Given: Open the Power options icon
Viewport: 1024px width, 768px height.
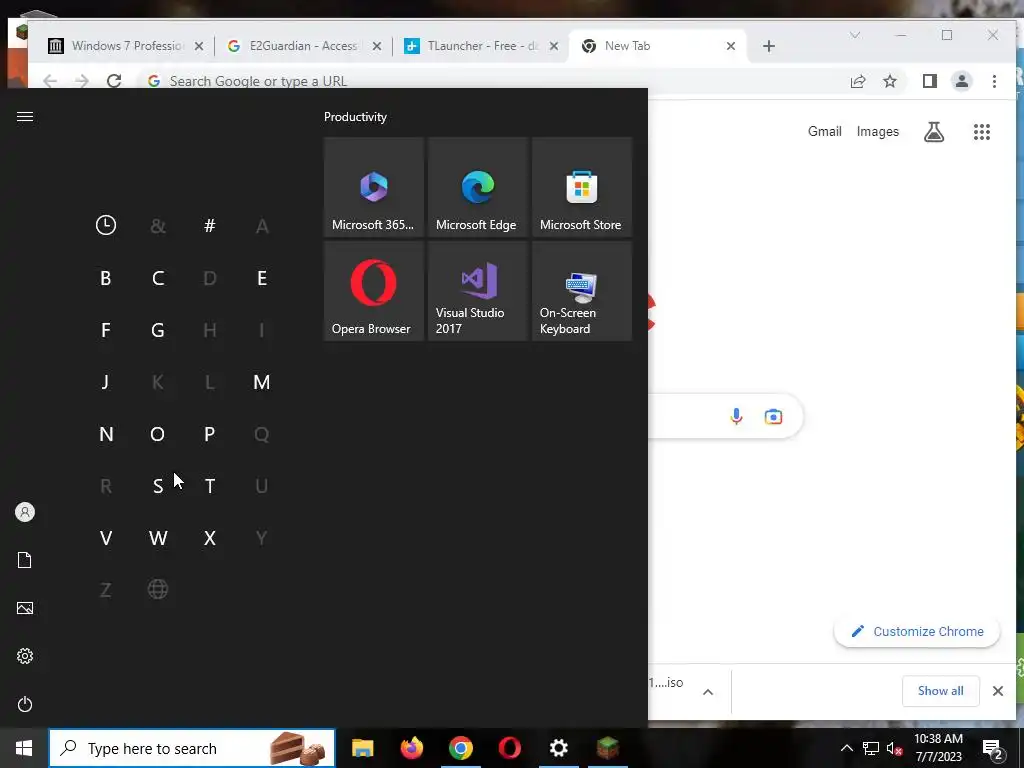Looking at the screenshot, I should pyautogui.click(x=25, y=704).
